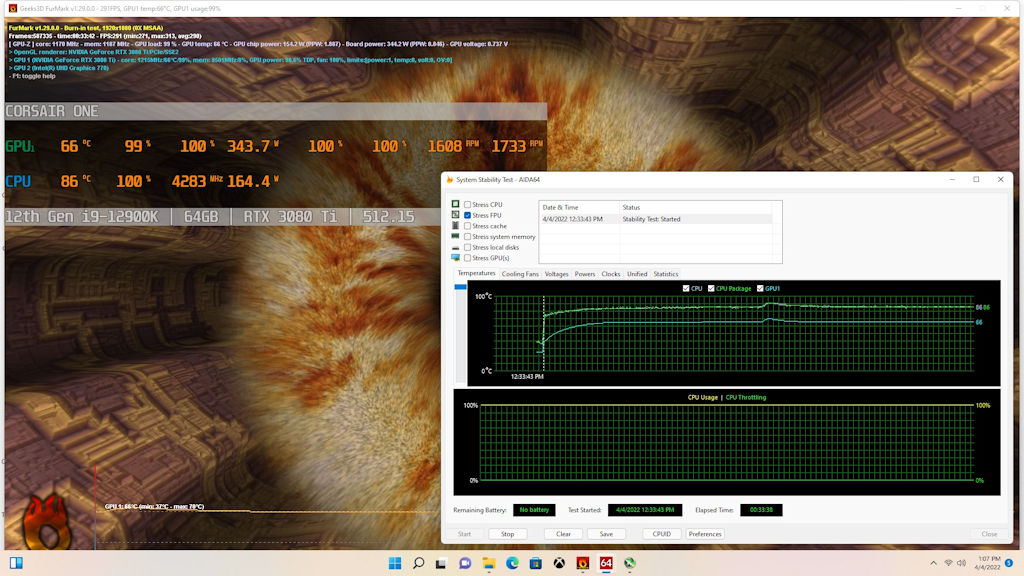This screenshot has width=1024, height=576.
Task: Click the greyed Start button in AIDA64
Action: [464, 534]
